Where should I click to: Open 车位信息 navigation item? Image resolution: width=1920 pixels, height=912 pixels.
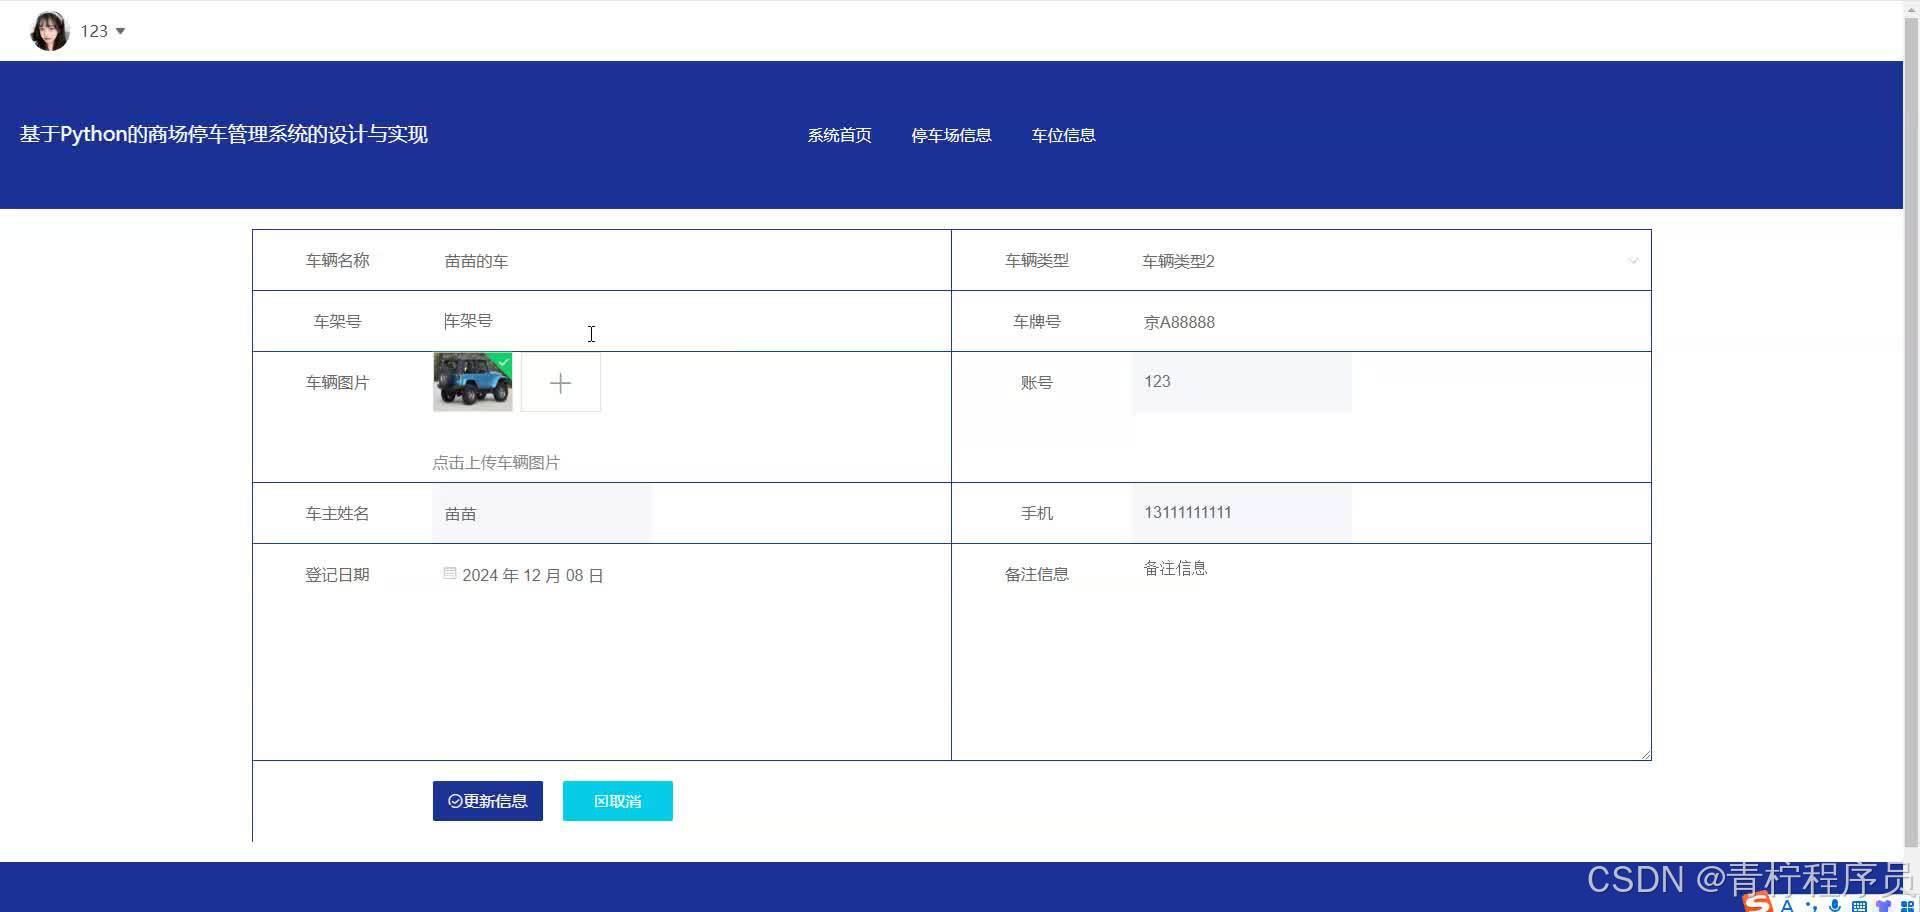click(1063, 135)
